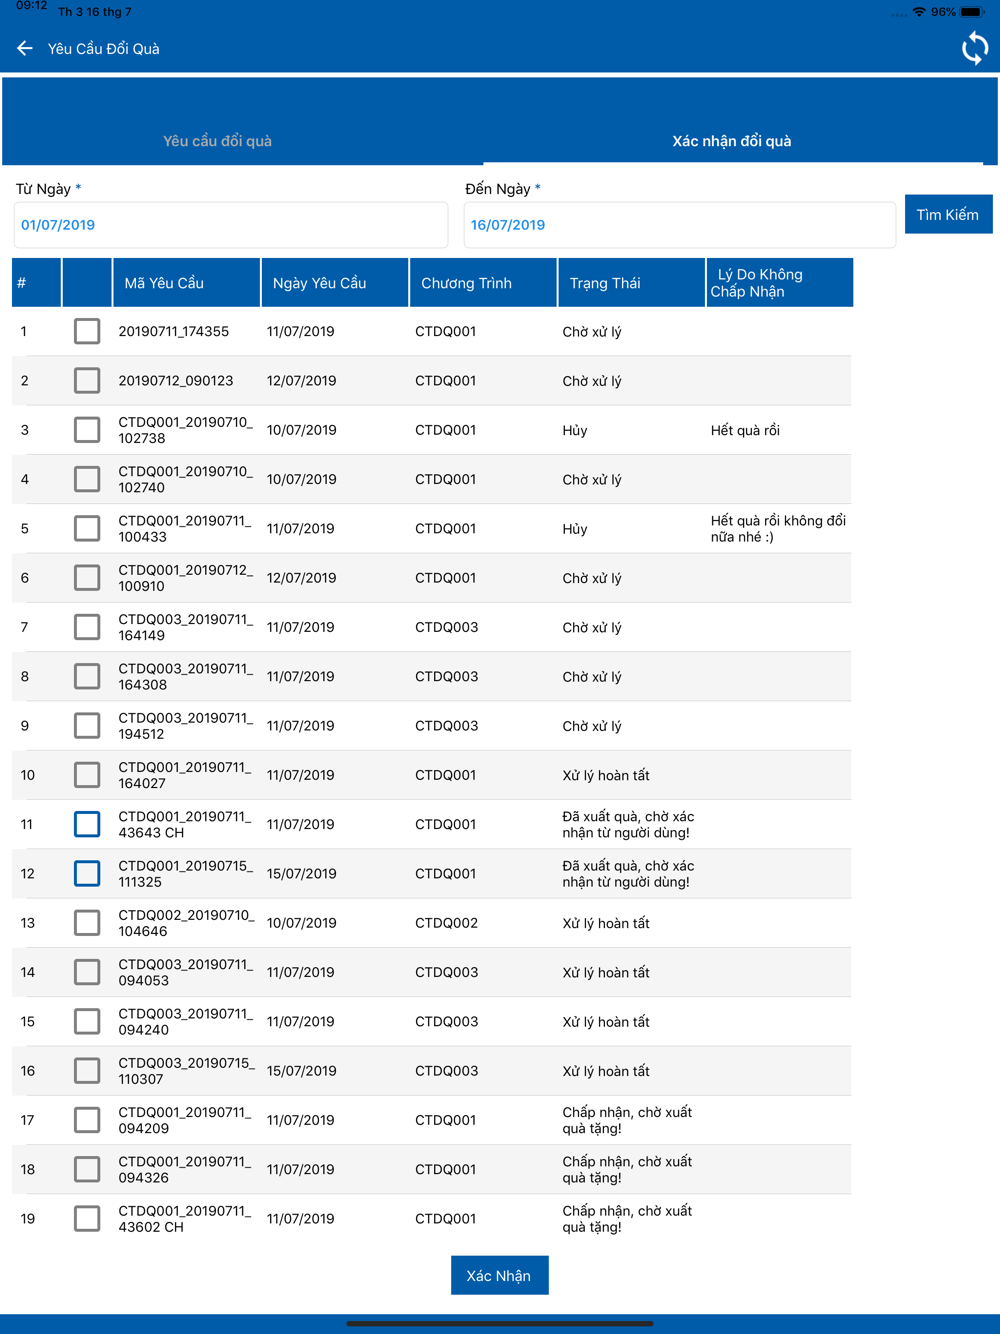
Task: Check the box for CTDQ001_20190711_43602 CH
Action: tap(87, 1218)
